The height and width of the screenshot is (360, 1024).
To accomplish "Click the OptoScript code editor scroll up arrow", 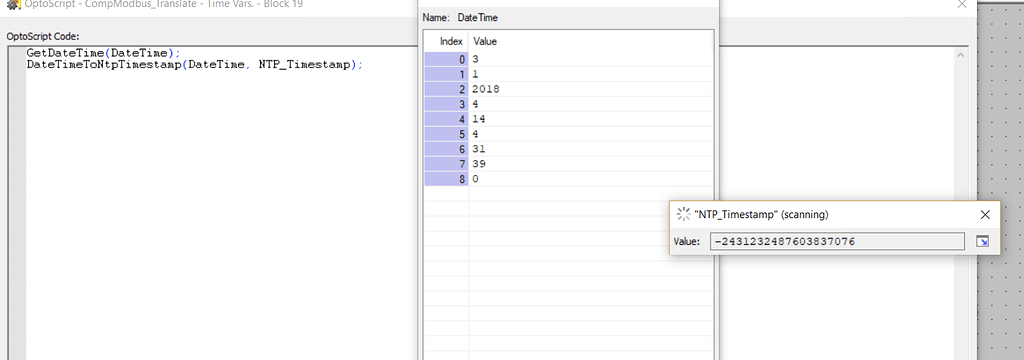I will tap(961, 55).
